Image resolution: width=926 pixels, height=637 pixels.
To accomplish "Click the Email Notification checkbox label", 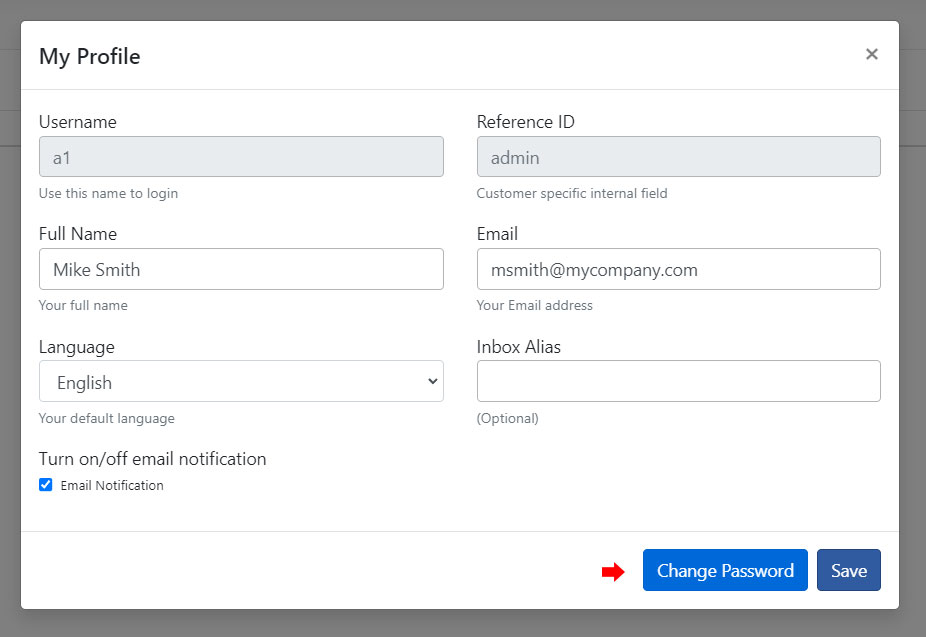I will (x=112, y=485).
